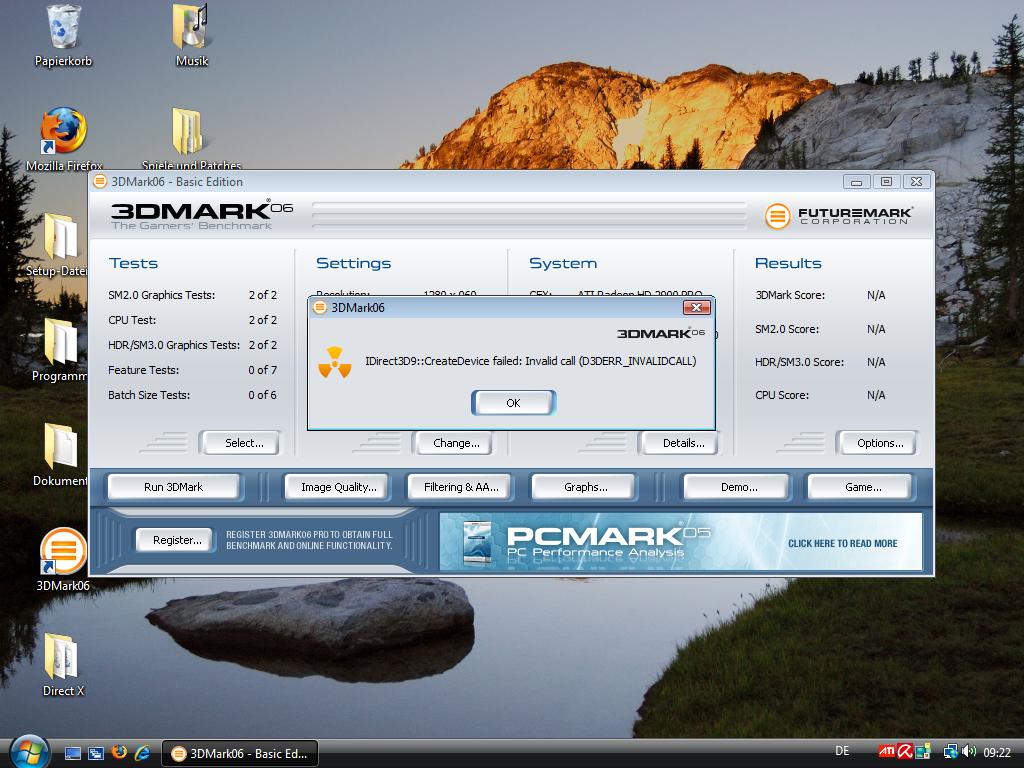Image resolution: width=1024 pixels, height=768 pixels.
Task: Click the Switch between windows quick launch icon
Action: pyautogui.click(x=96, y=754)
